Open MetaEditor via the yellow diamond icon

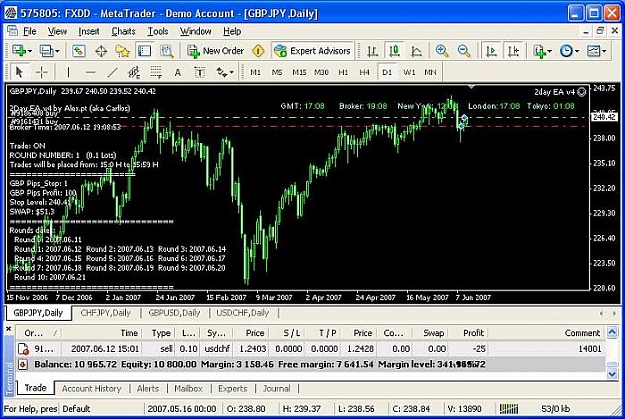(258, 51)
